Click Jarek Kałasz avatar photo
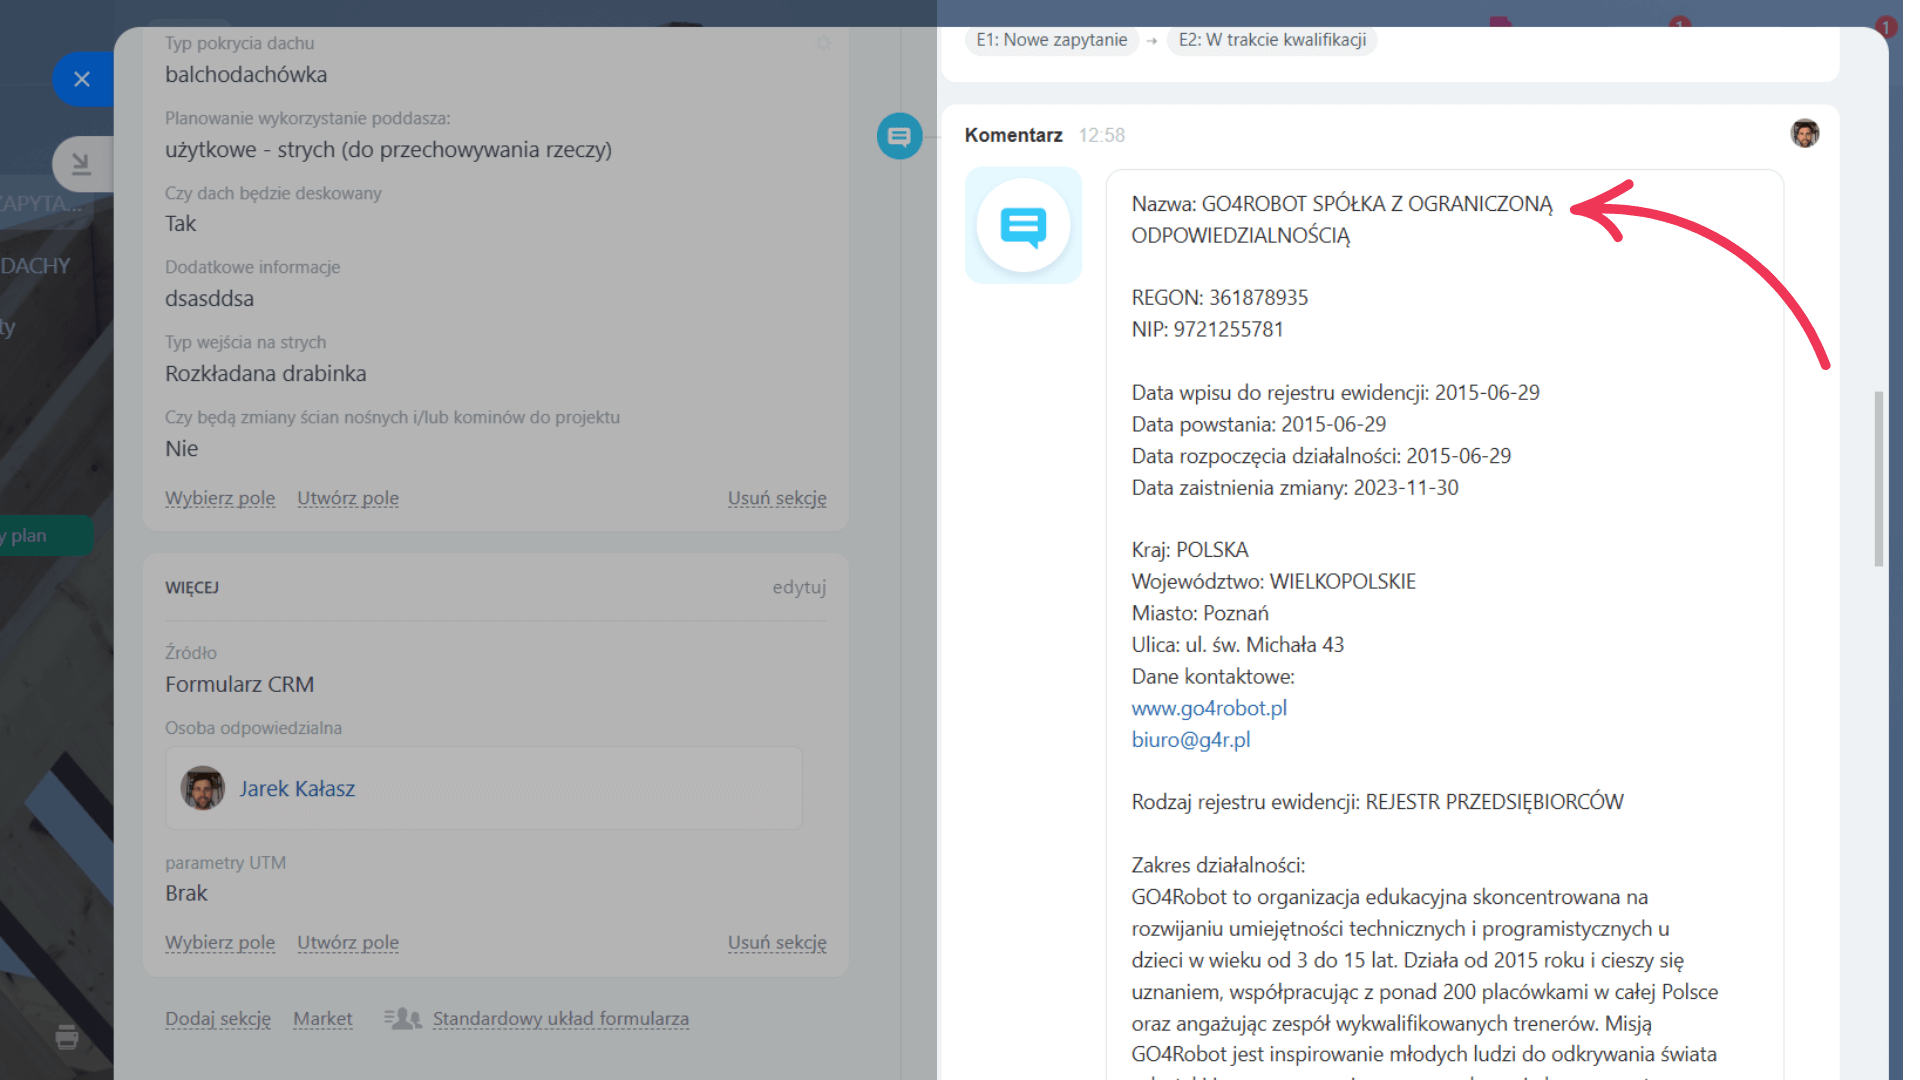 click(x=202, y=788)
